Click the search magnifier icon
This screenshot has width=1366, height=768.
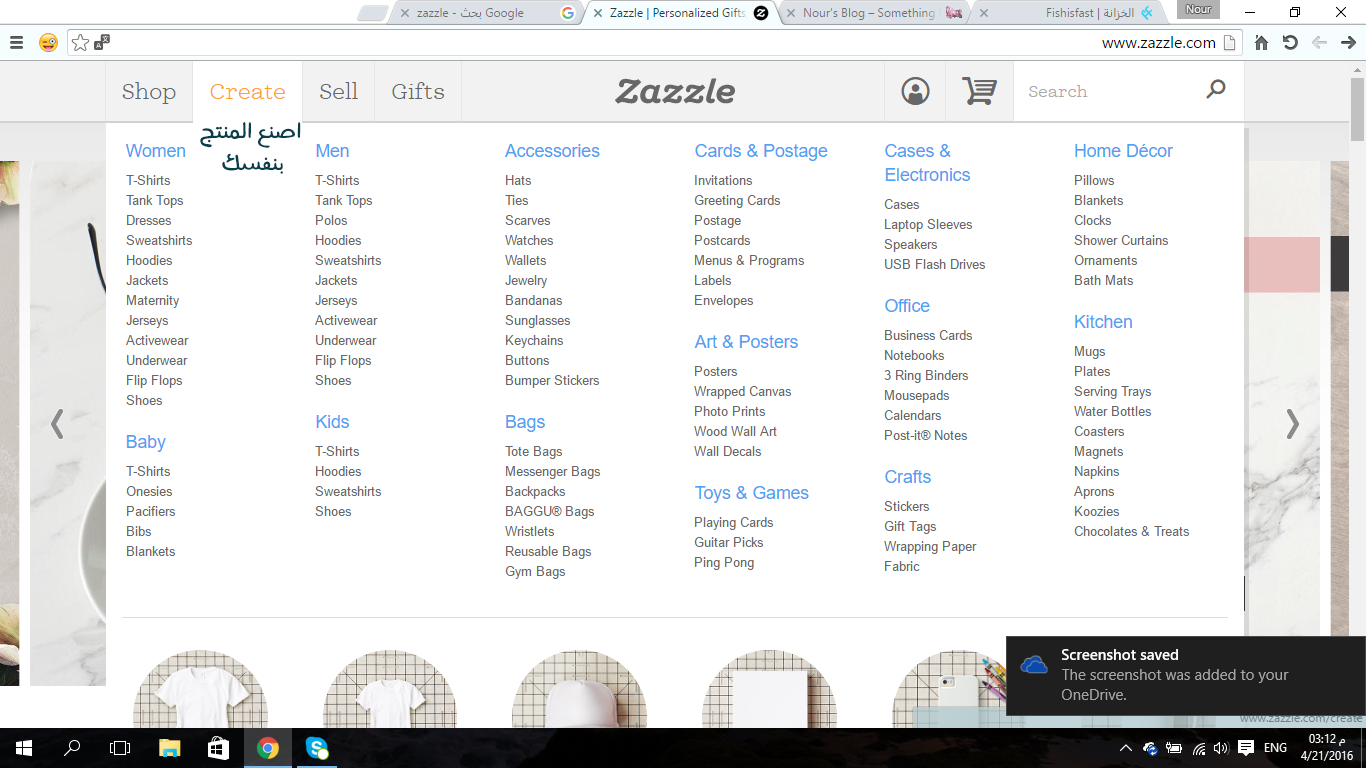pos(1215,90)
